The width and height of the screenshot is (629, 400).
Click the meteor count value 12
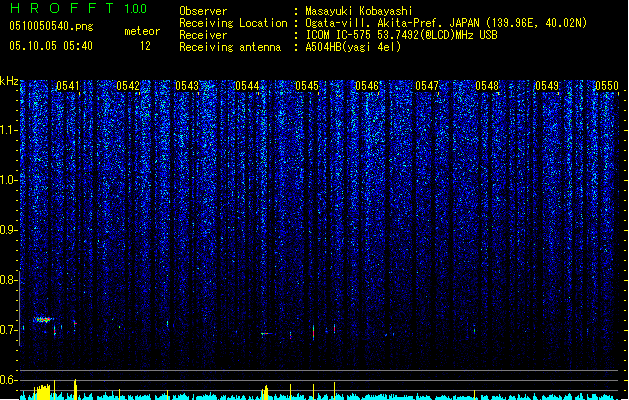pos(145,46)
